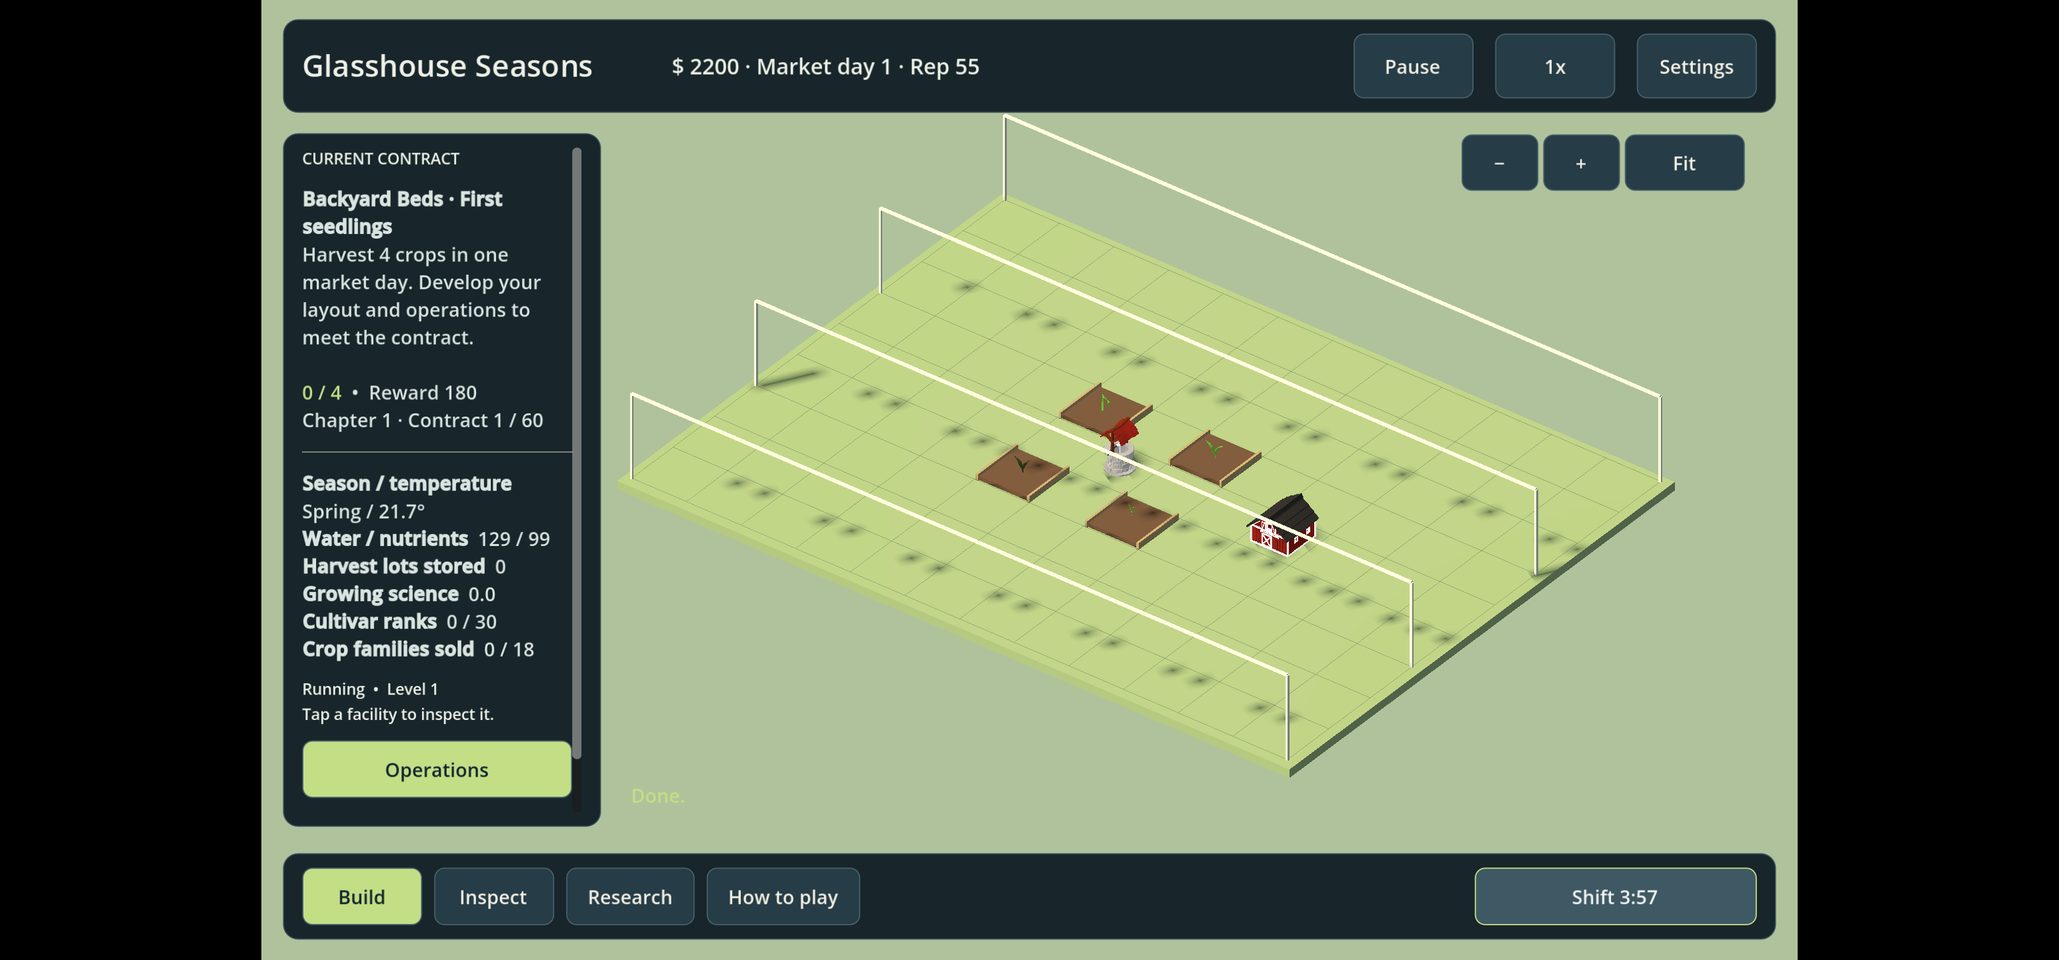This screenshot has height=960, width=2059.
Task: Open the Operations panel
Action: 437,769
